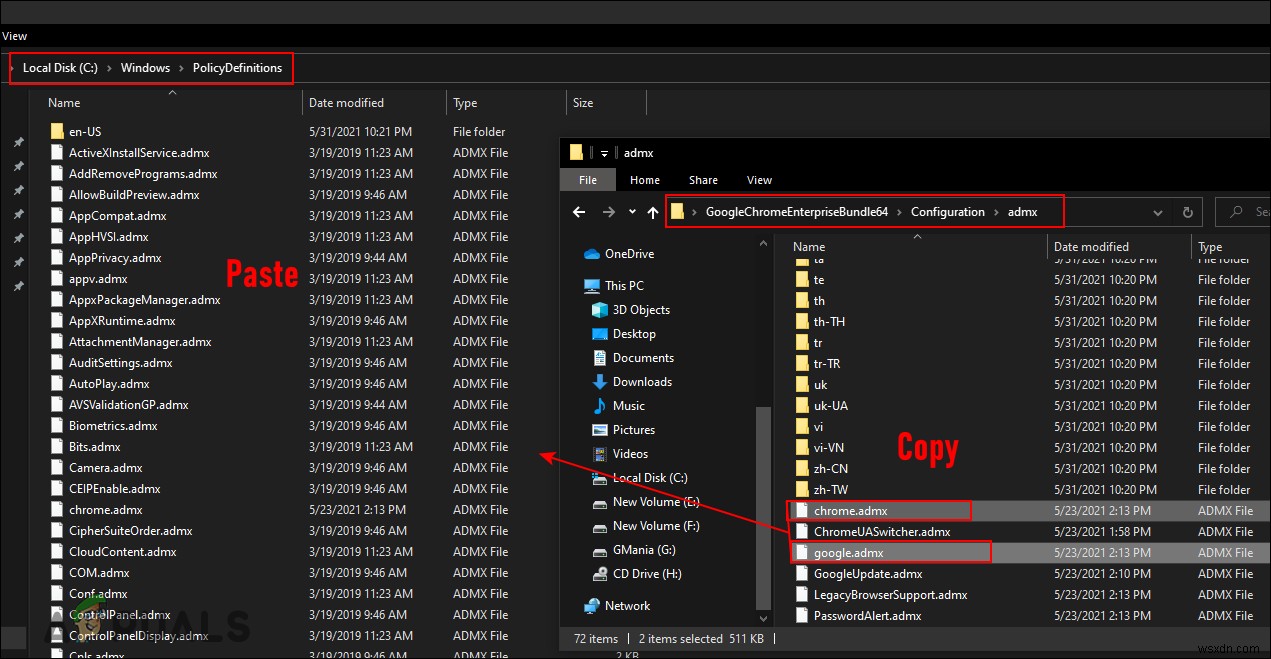This screenshot has height=659, width=1271.
Task: Open OneDrive in the navigation pane
Action: [629, 254]
